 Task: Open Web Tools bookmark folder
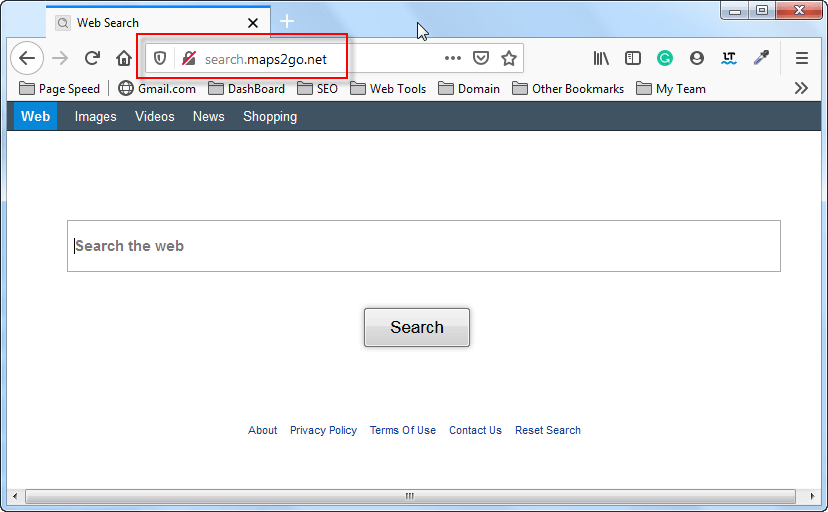pyautogui.click(x=388, y=89)
